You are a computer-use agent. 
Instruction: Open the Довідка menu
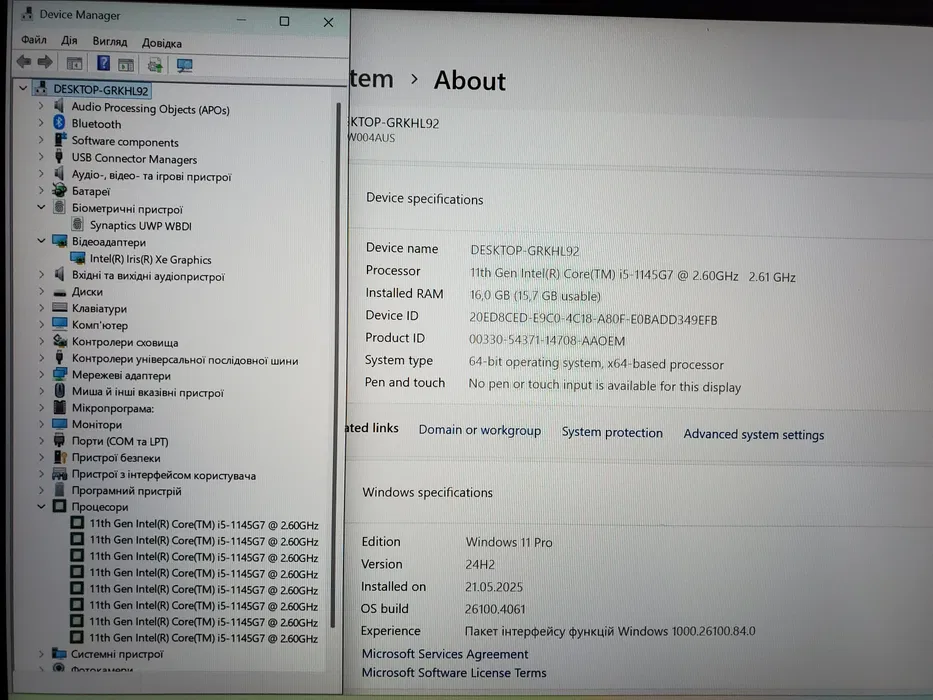(162, 43)
